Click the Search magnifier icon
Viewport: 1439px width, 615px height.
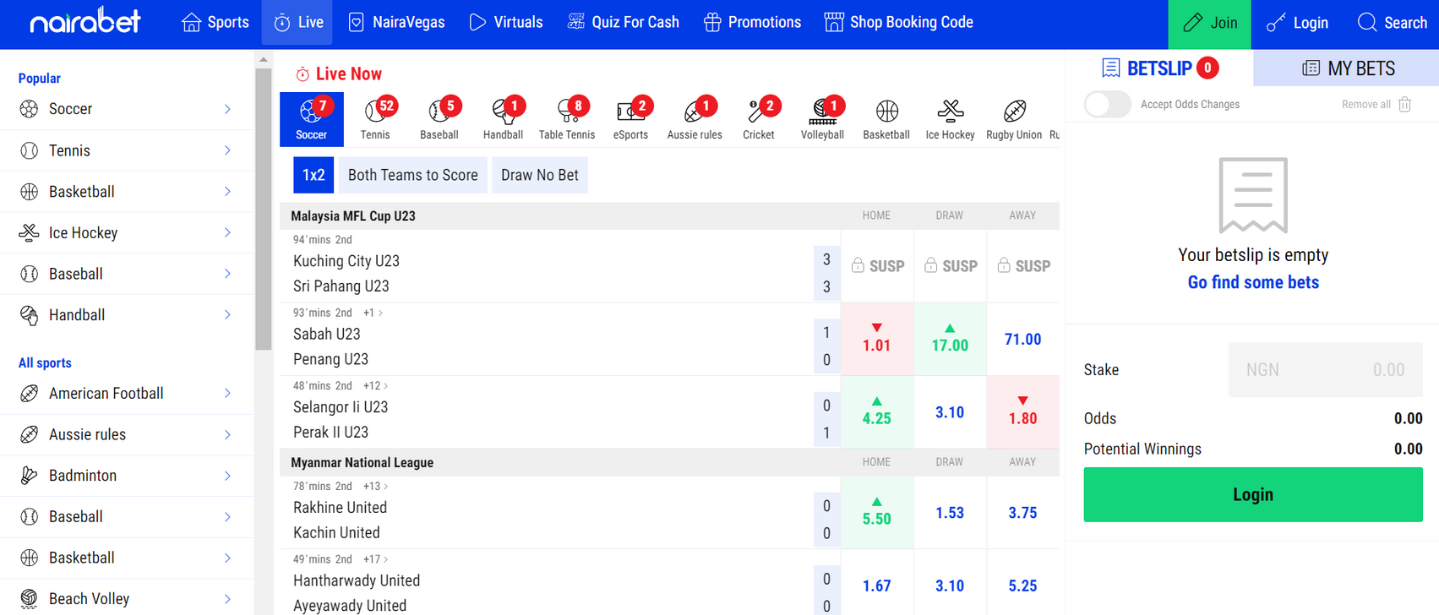[1367, 22]
